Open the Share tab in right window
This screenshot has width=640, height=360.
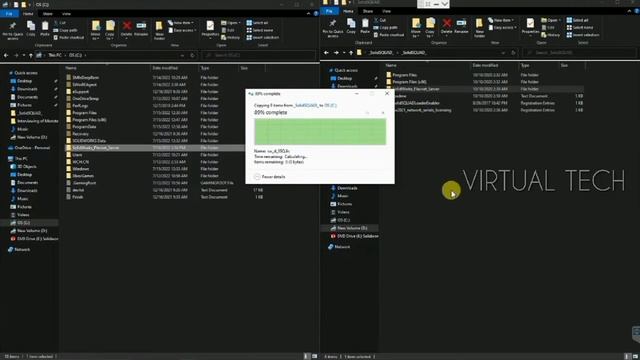click(368, 11)
